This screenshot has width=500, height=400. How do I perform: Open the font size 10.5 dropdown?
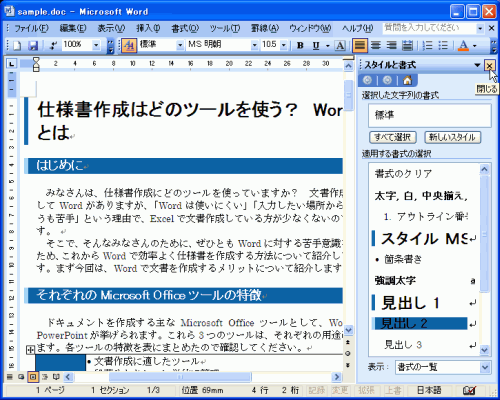pyautogui.click(x=284, y=45)
